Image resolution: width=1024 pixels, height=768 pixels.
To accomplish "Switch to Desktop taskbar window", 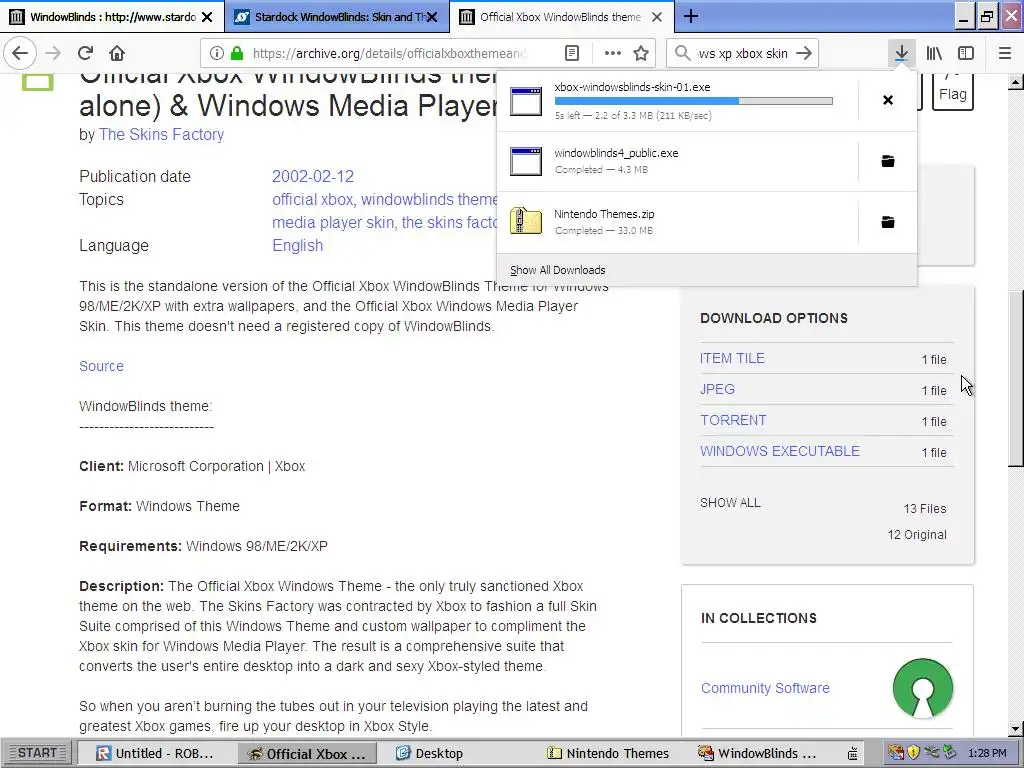I will tap(430, 753).
